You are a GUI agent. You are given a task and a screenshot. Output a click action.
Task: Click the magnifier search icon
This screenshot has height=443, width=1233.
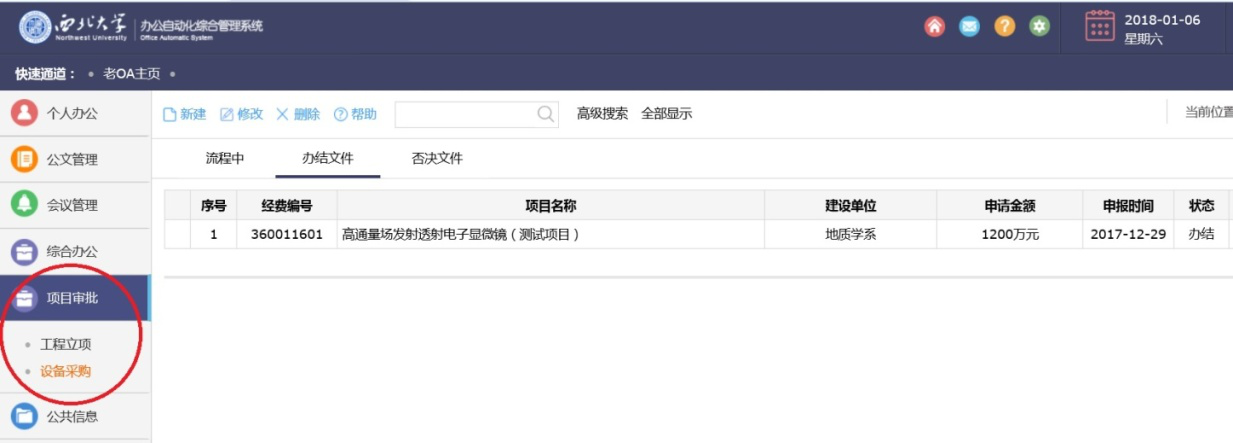click(546, 114)
